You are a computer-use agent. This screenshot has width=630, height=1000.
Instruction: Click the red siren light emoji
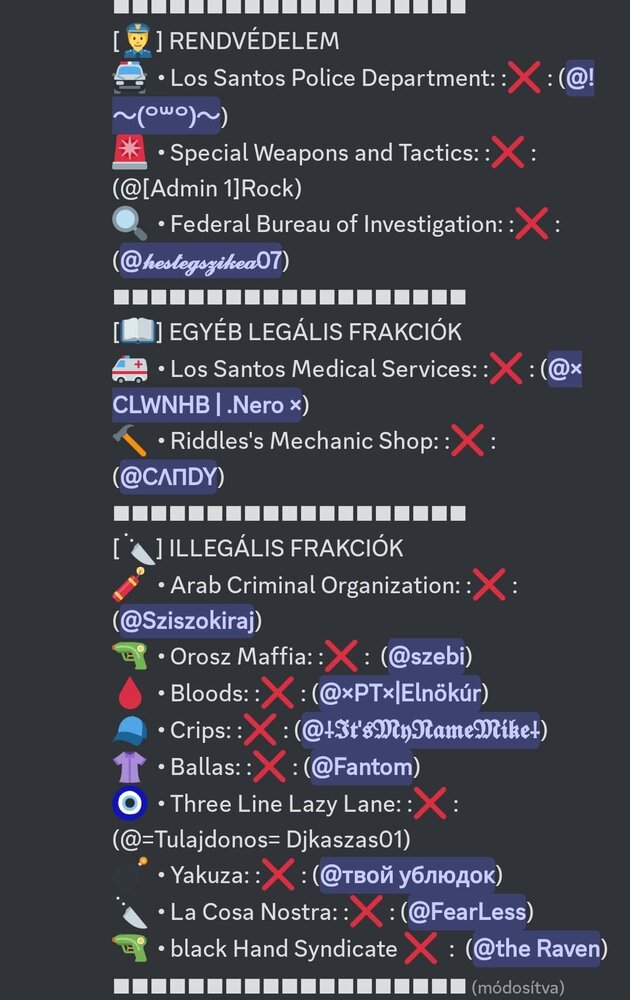pos(129,152)
